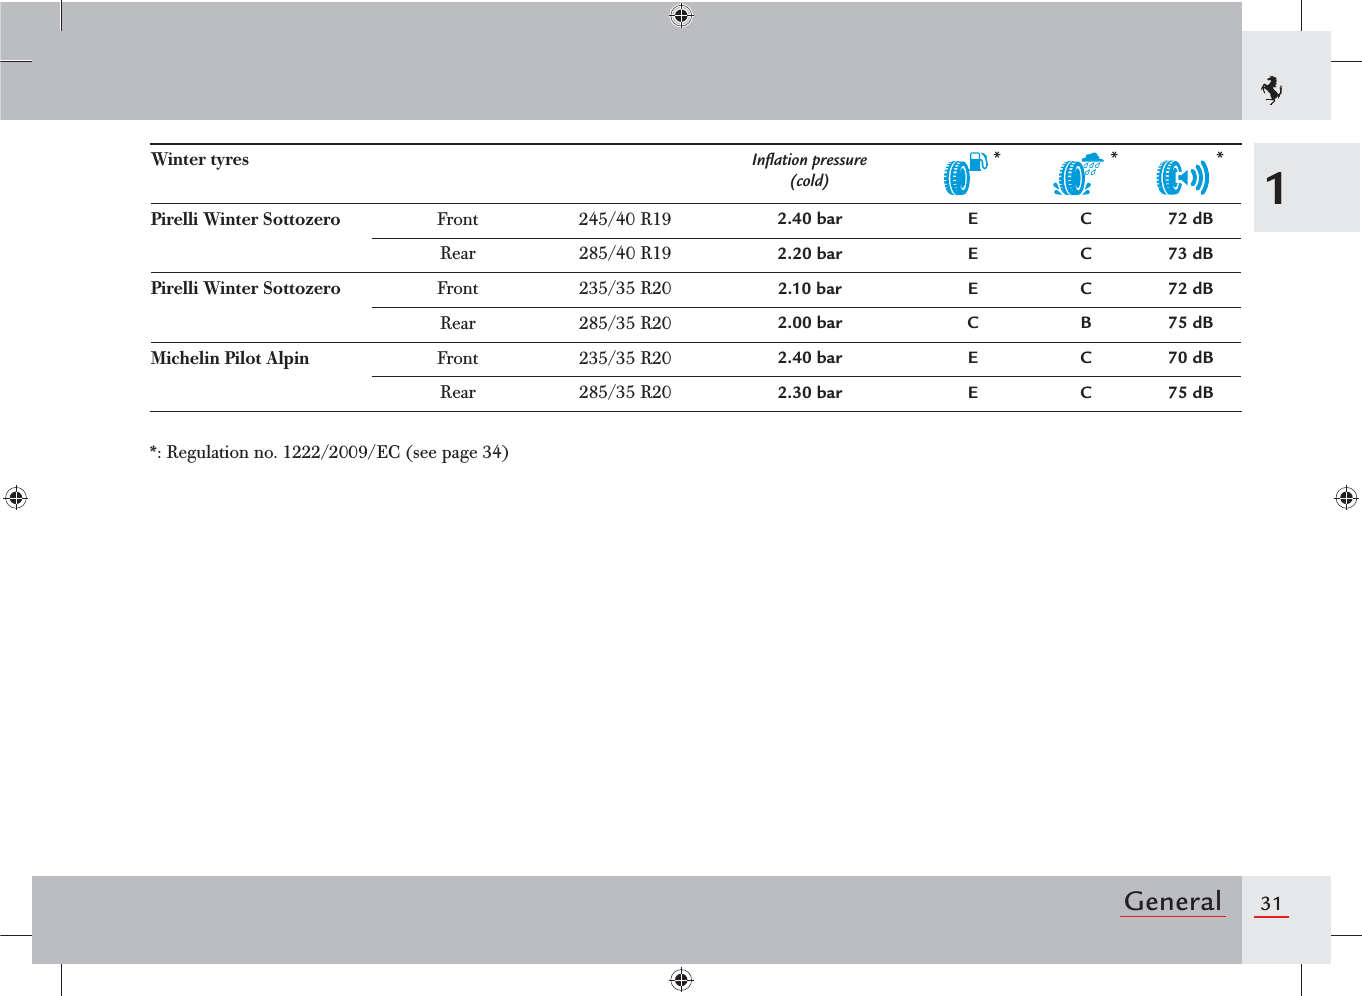Click pressure value '2.00 bar'

click(810, 323)
